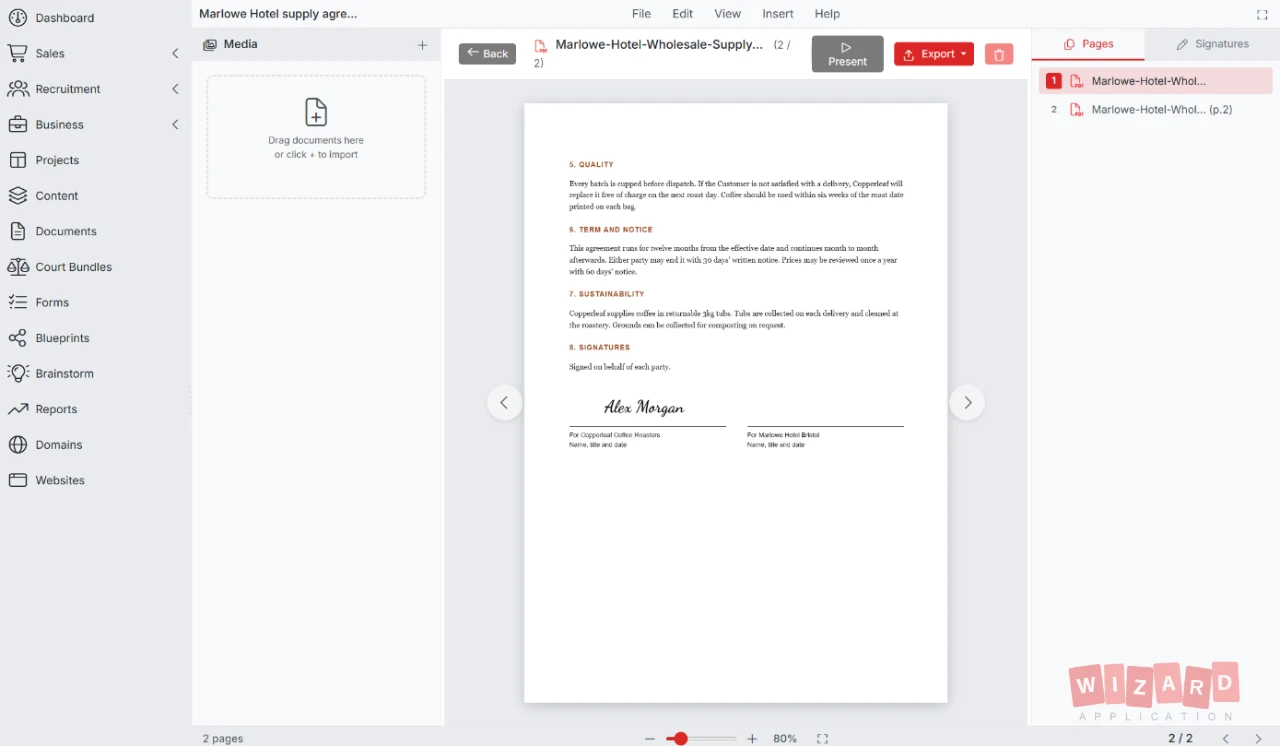The width and height of the screenshot is (1280, 746).
Task: Open the Brainstorm sidebar link
Action: click(x=64, y=373)
